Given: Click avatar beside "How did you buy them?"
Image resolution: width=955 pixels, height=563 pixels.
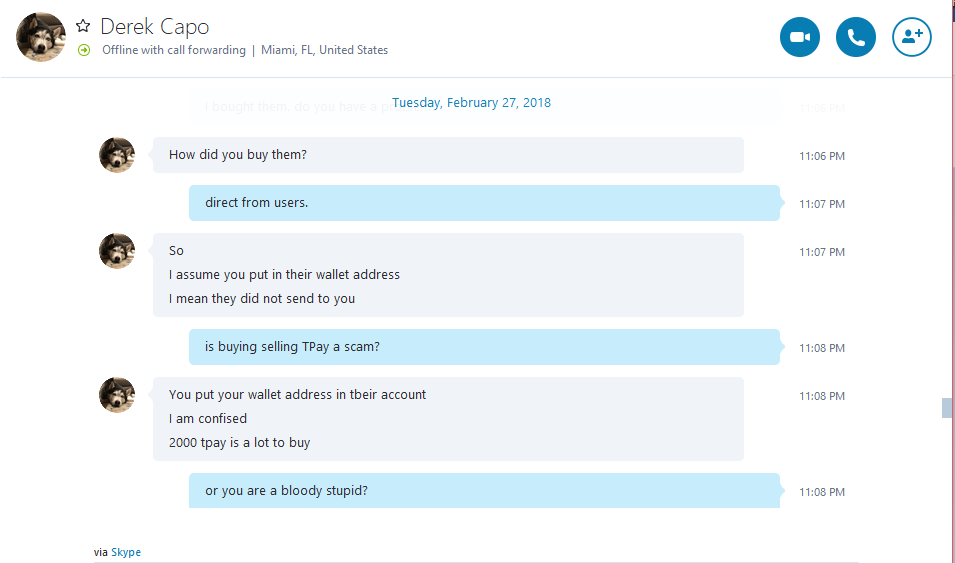Looking at the screenshot, I should 117,155.
